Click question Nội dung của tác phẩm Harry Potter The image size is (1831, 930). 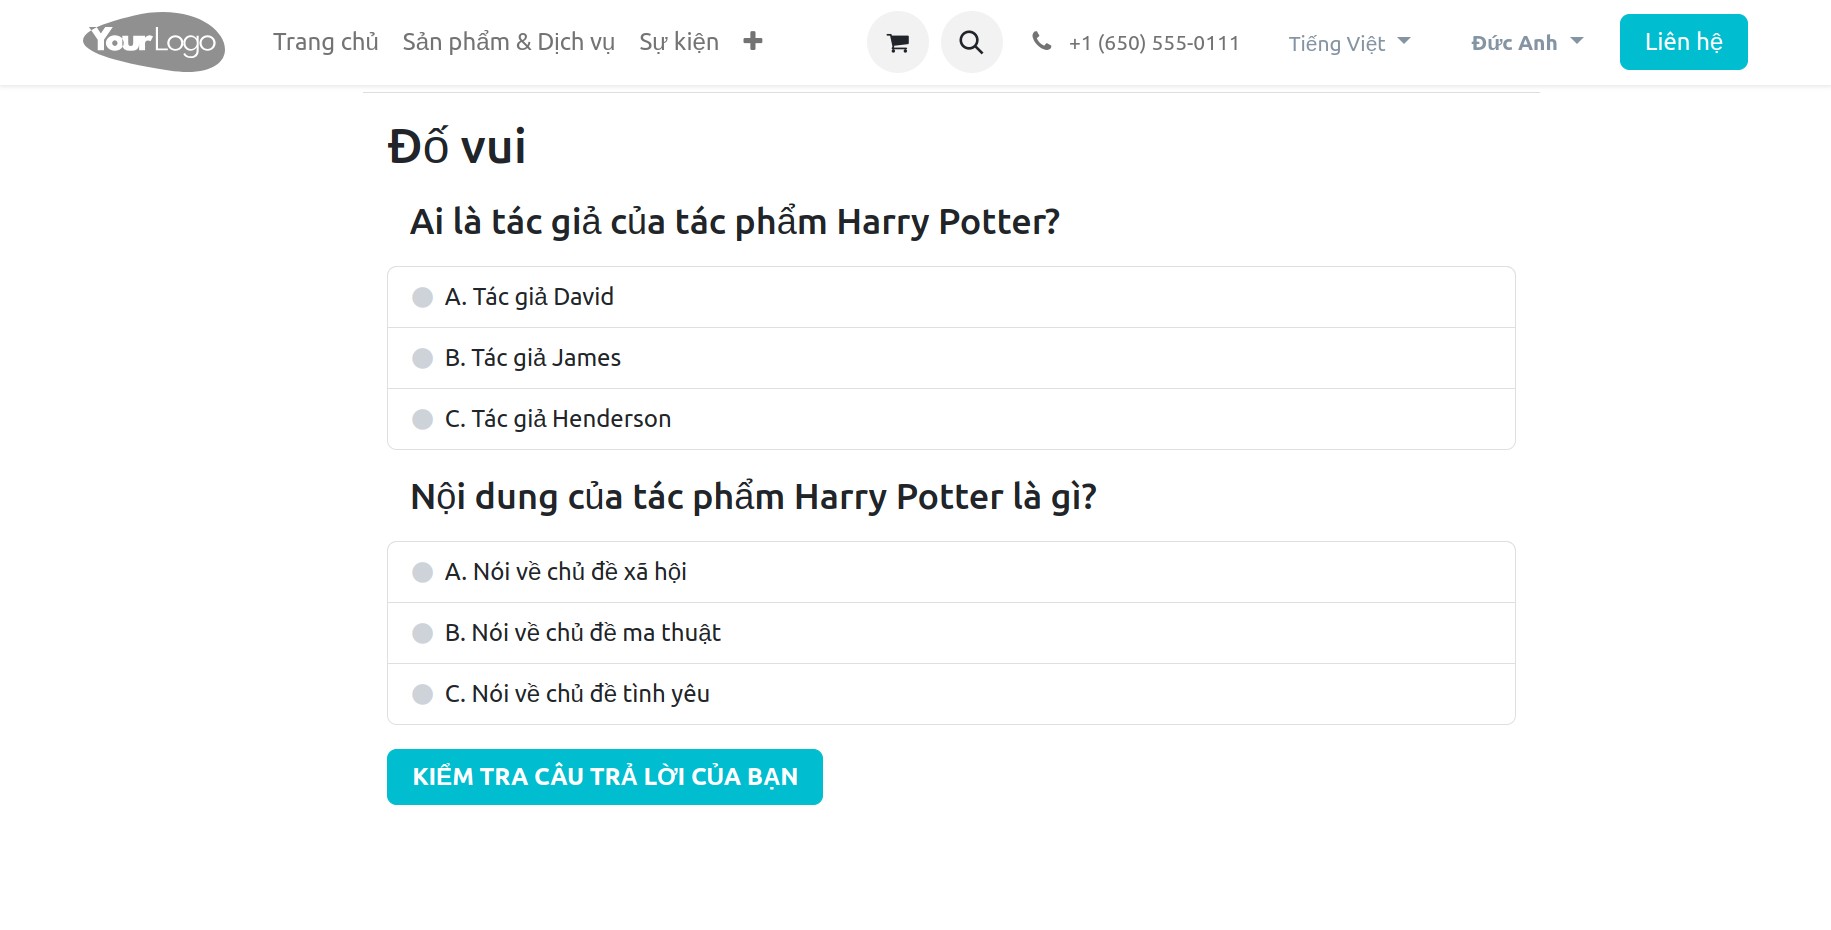click(x=753, y=497)
